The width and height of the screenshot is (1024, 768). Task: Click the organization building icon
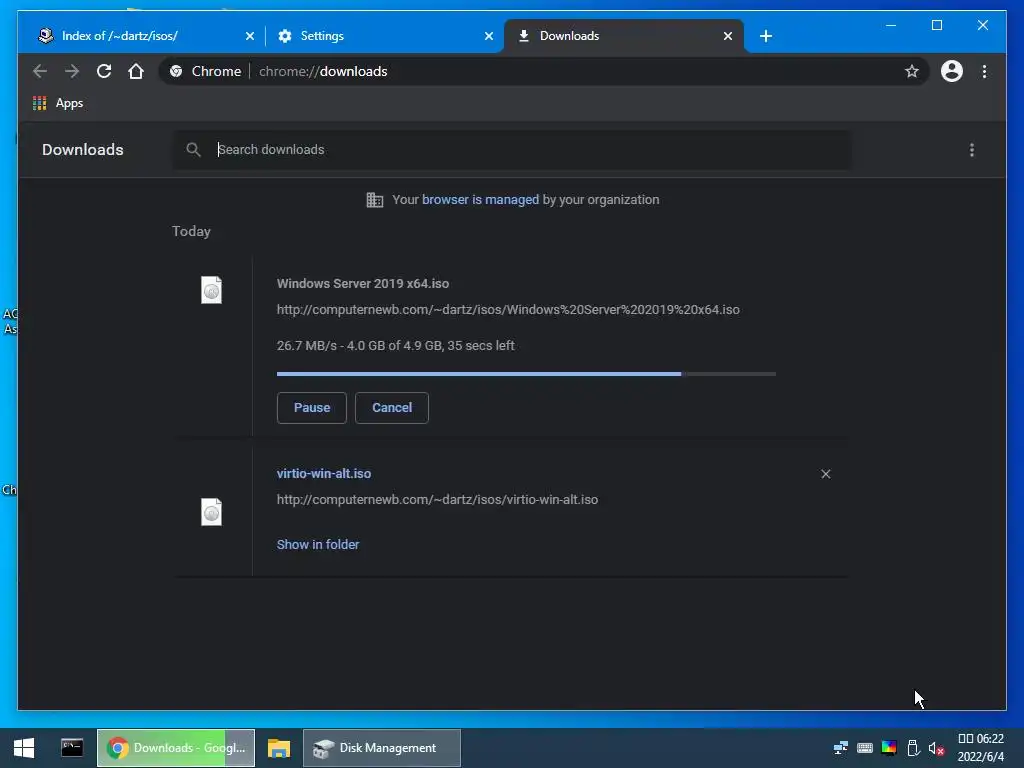pos(375,200)
